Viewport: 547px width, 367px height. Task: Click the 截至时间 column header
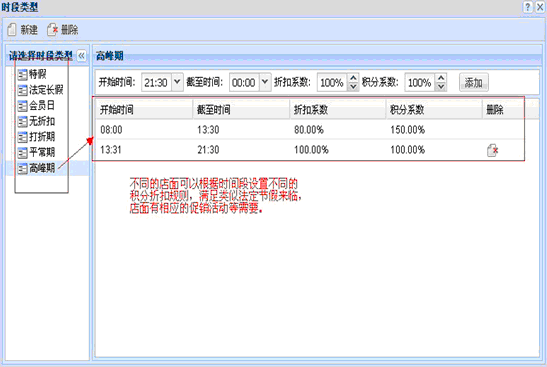241,110
